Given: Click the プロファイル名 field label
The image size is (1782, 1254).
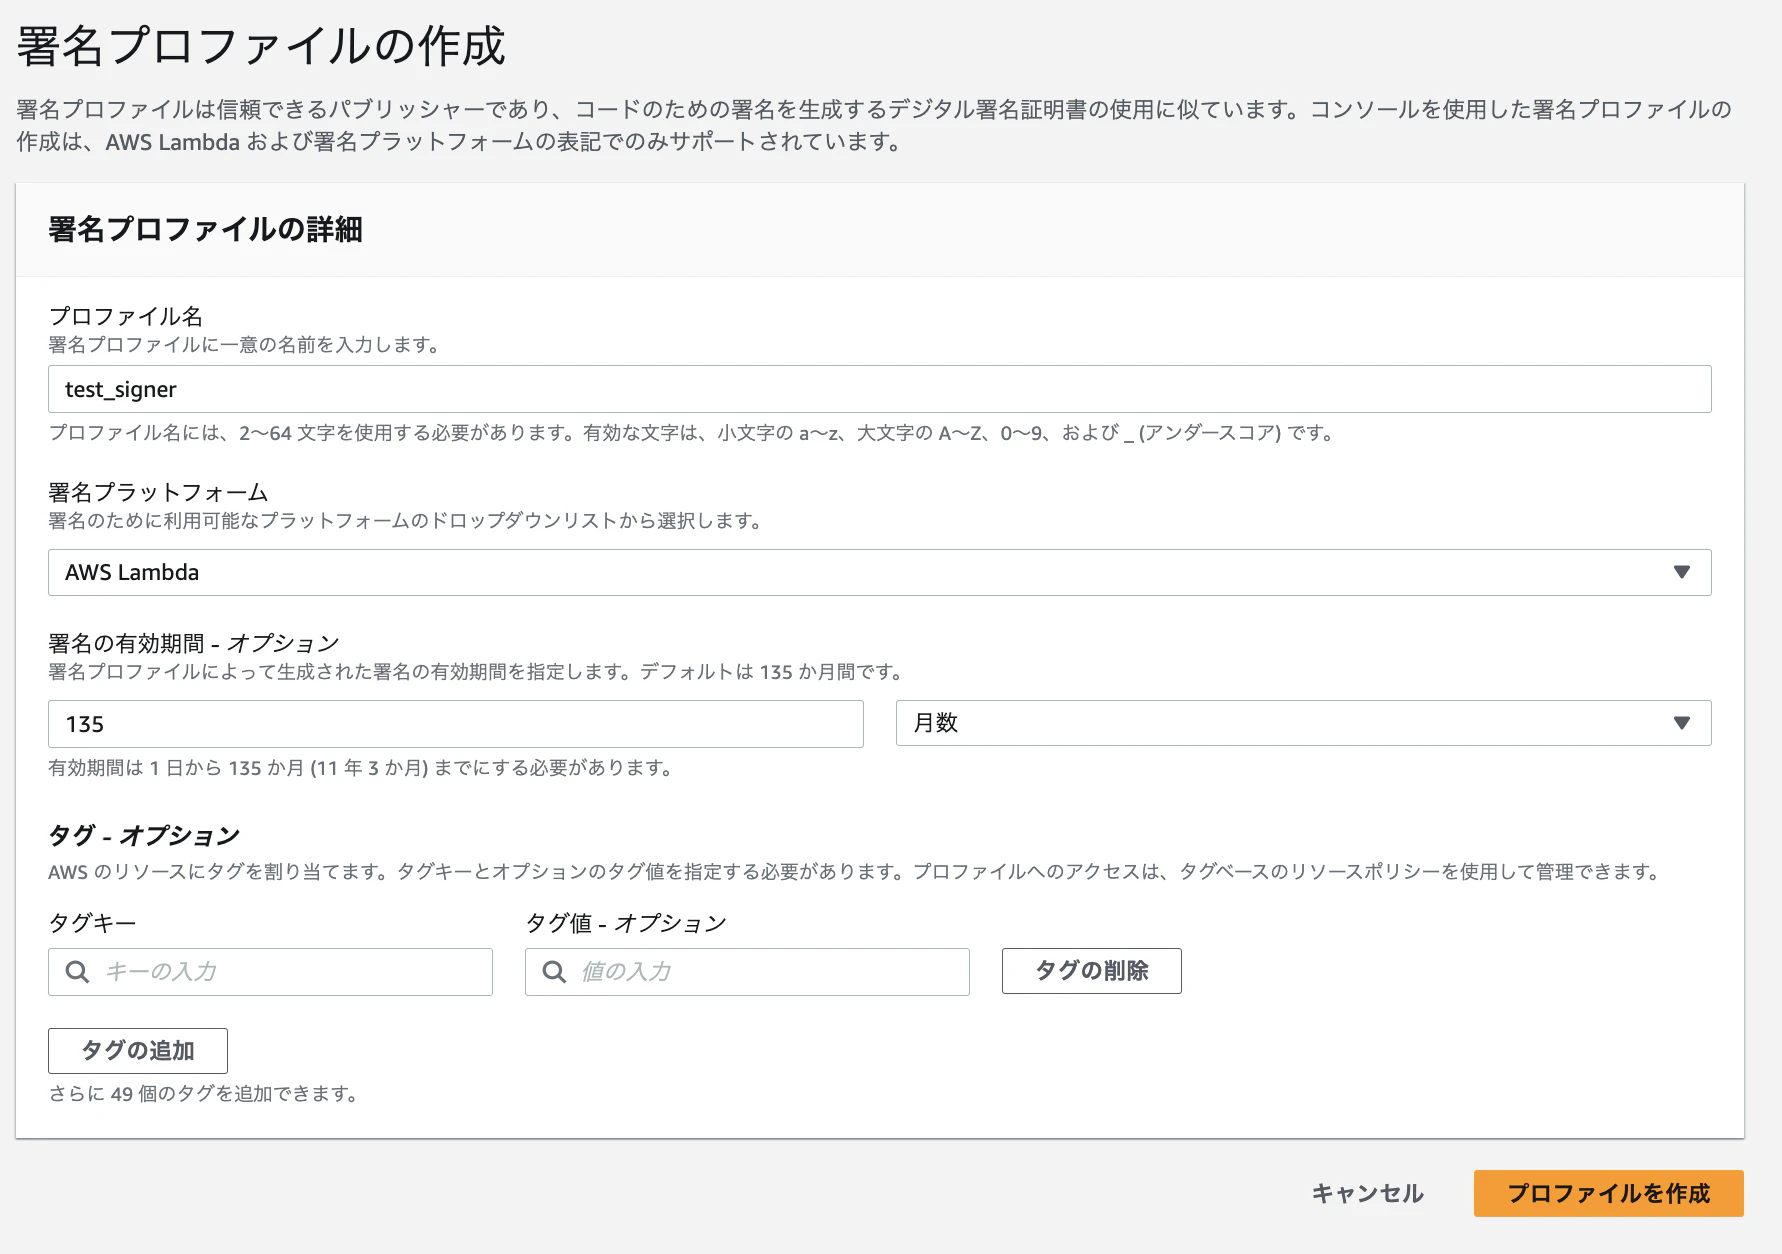Looking at the screenshot, I should tap(126, 316).
